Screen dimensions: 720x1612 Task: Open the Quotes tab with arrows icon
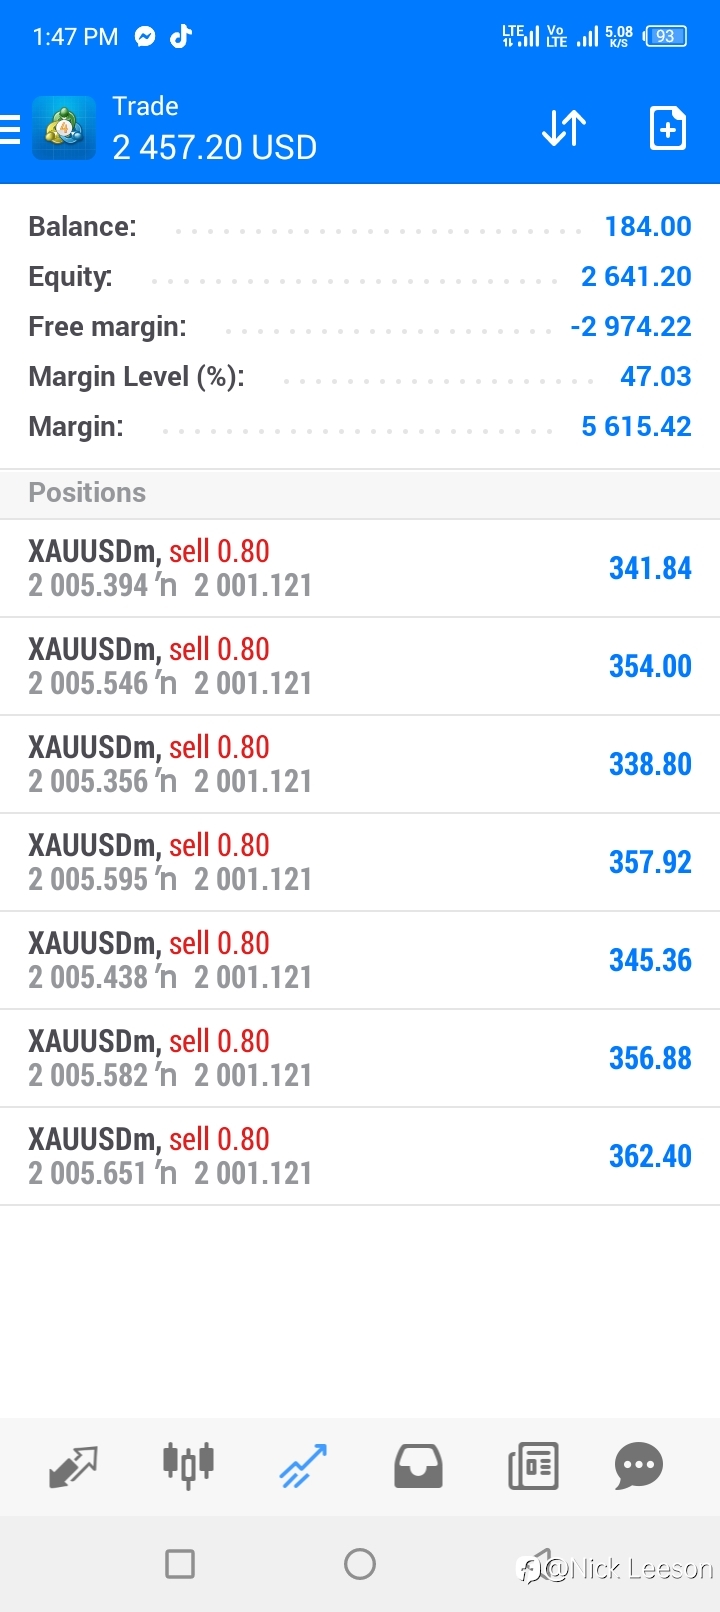73,1466
